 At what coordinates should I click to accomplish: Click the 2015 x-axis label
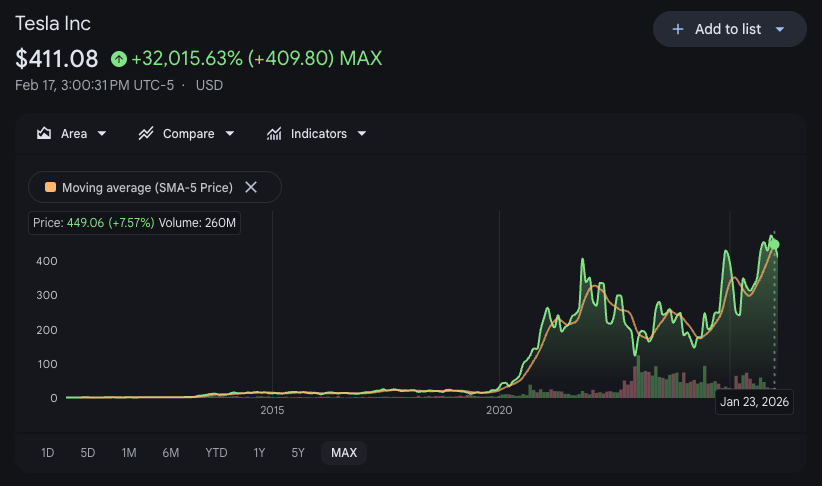pyautogui.click(x=272, y=410)
